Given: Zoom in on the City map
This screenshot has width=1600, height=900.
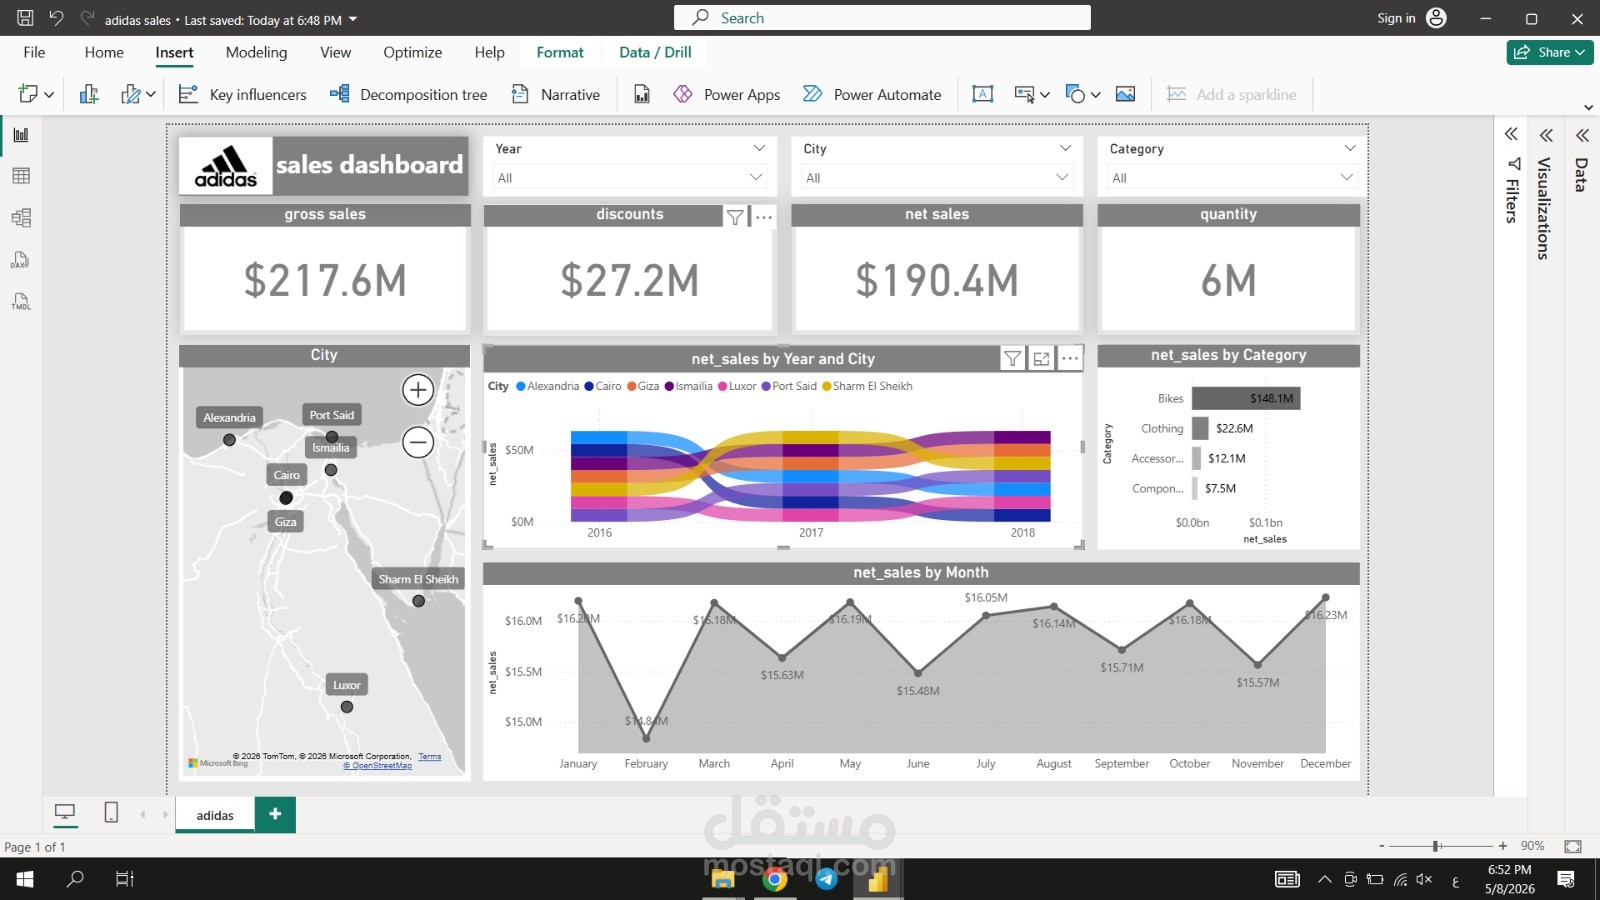Looking at the screenshot, I should pos(418,390).
